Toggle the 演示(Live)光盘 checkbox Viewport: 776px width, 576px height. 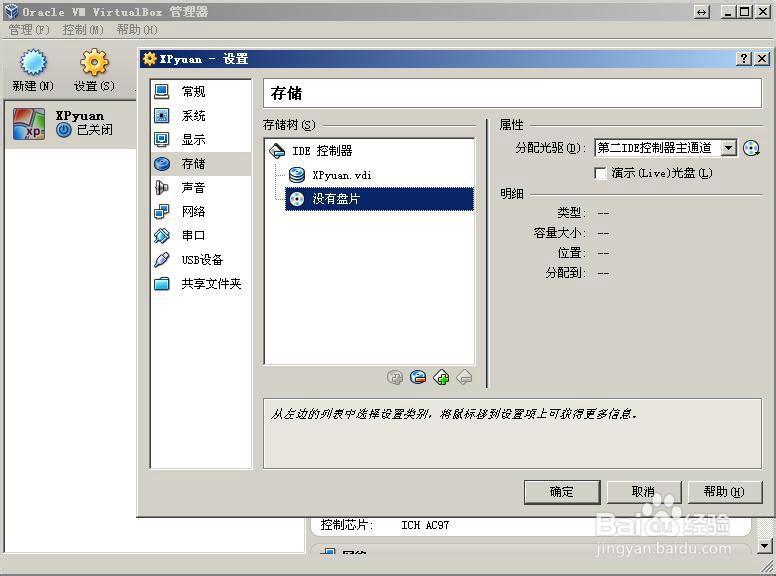600,173
